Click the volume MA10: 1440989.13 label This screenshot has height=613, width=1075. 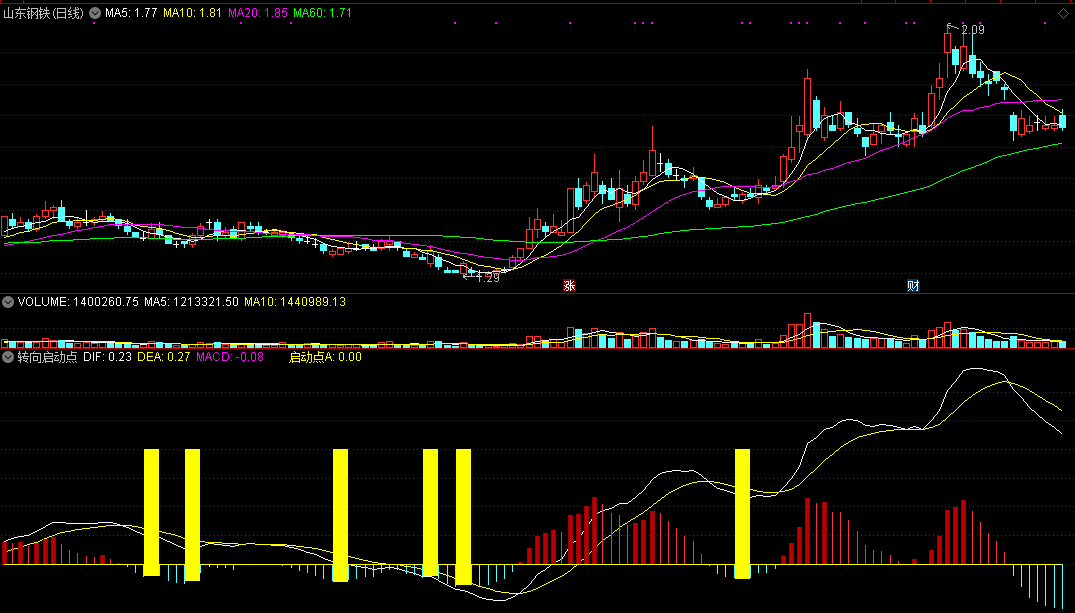[295, 302]
